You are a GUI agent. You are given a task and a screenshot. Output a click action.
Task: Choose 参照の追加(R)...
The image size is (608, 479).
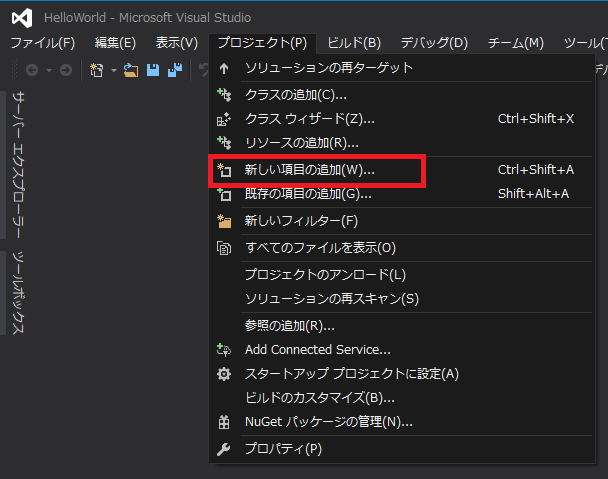tap(402, 325)
